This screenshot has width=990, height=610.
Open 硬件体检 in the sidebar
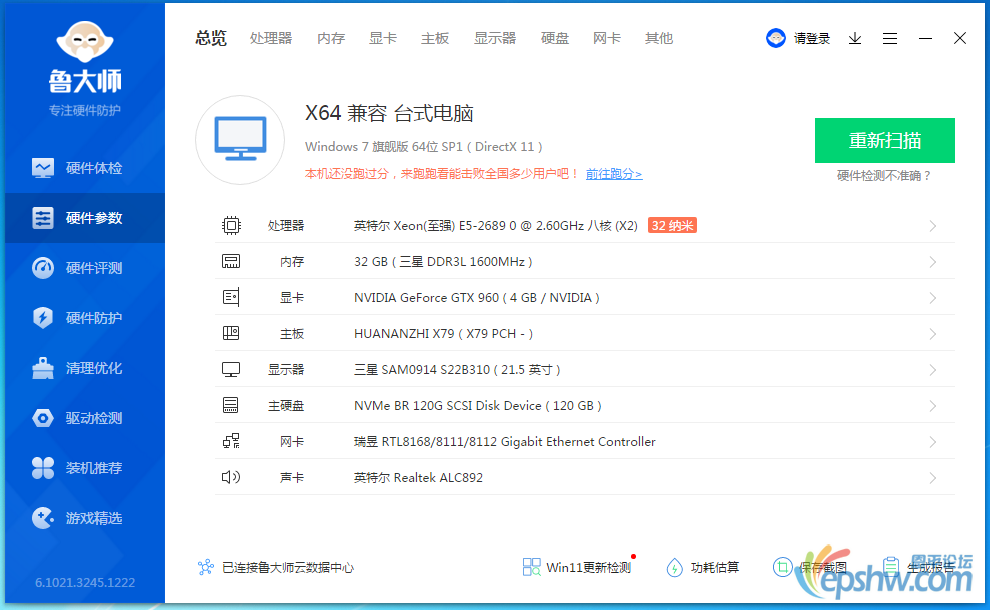[x=85, y=168]
